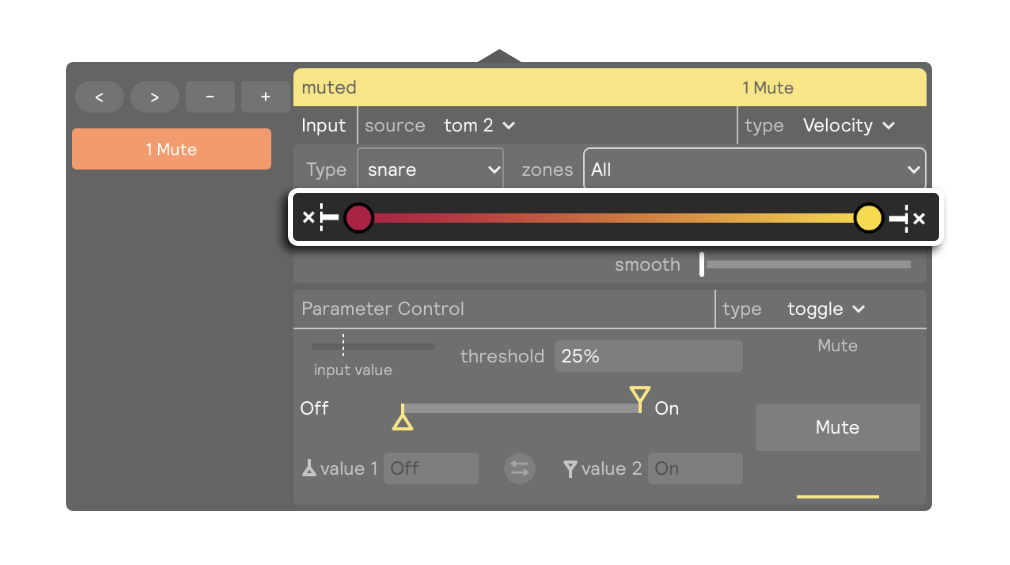Image resolution: width=1010 pixels, height=565 pixels.
Task: Select the 1 Mute list item
Action: [x=171, y=149]
